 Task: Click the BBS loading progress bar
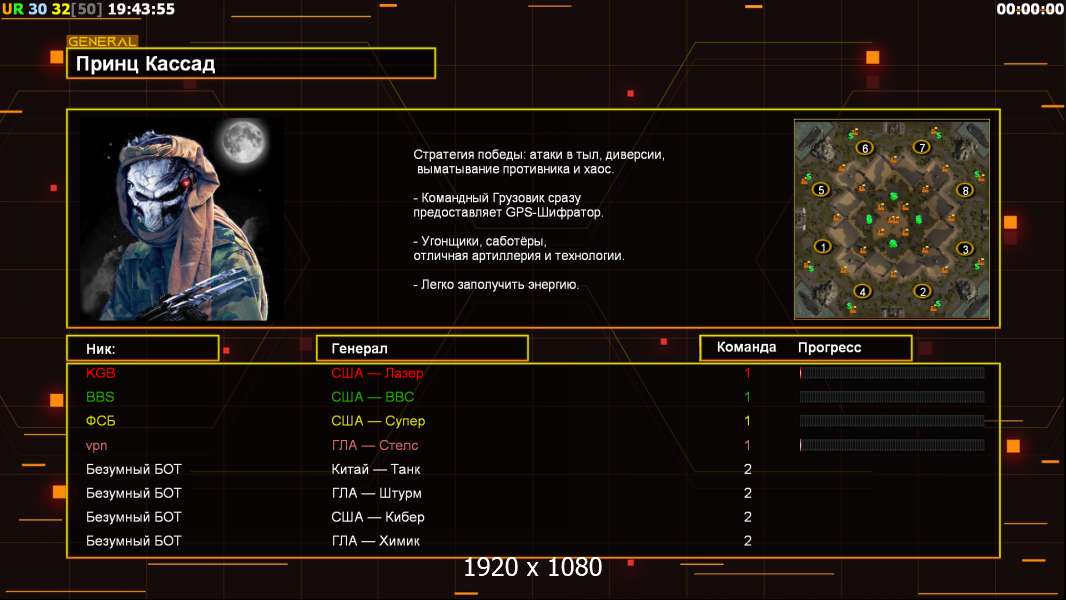tap(892, 397)
